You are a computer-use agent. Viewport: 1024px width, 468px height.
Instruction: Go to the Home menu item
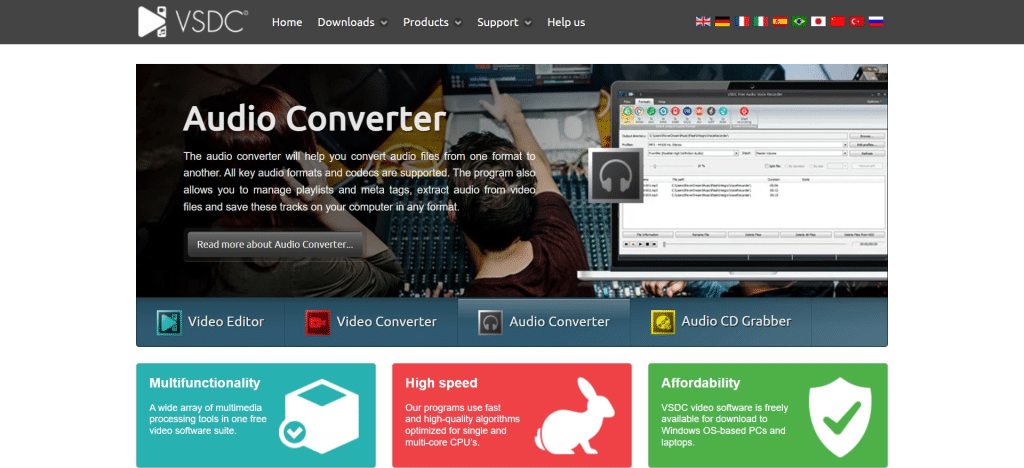(x=287, y=22)
